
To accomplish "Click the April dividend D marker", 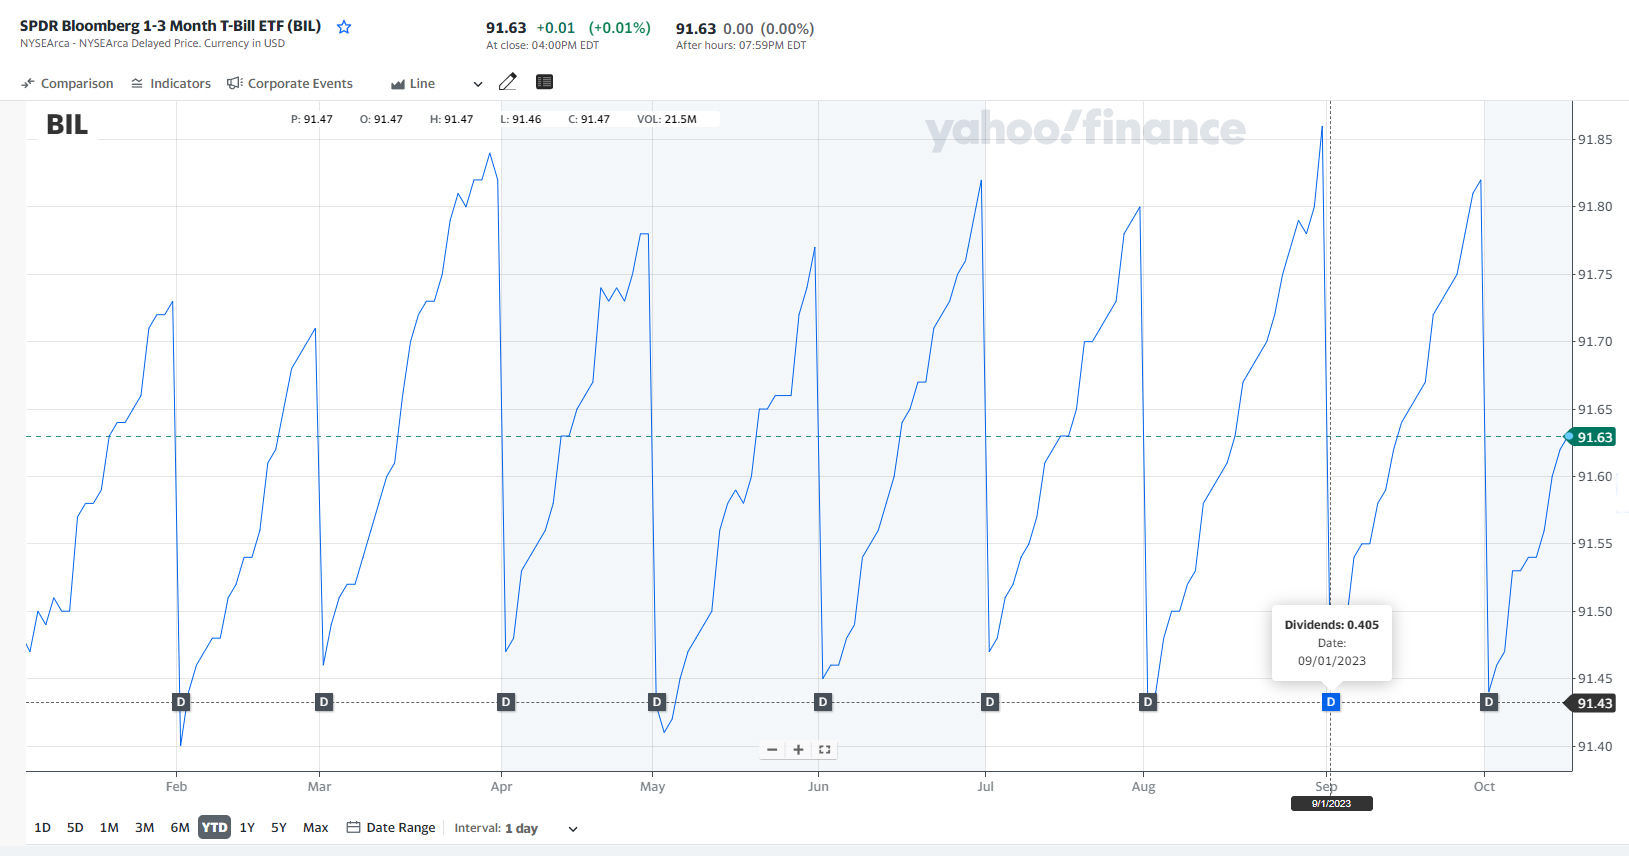I will (506, 702).
